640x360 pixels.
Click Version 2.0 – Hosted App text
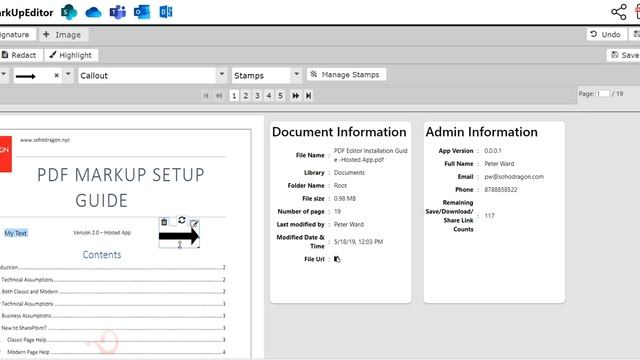coord(102,233)
